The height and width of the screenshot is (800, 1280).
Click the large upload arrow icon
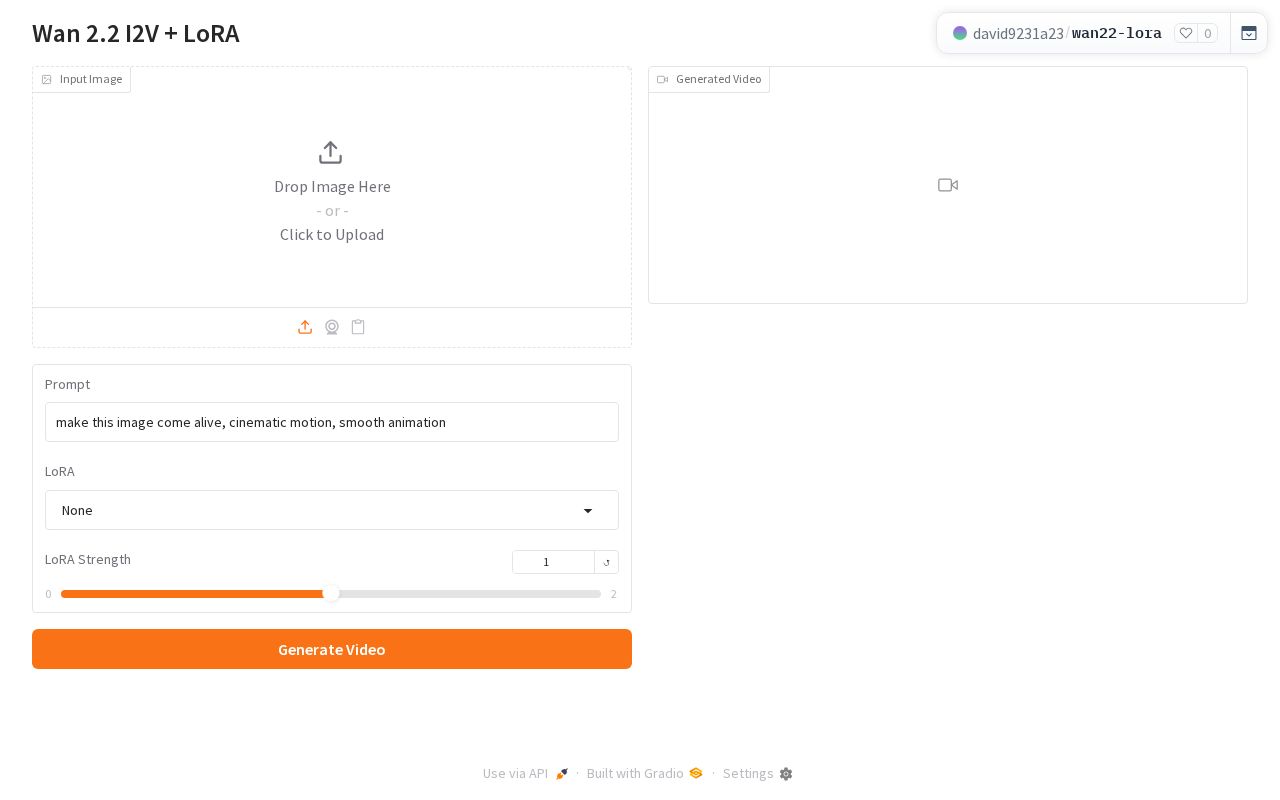click(x=330, y=153)
